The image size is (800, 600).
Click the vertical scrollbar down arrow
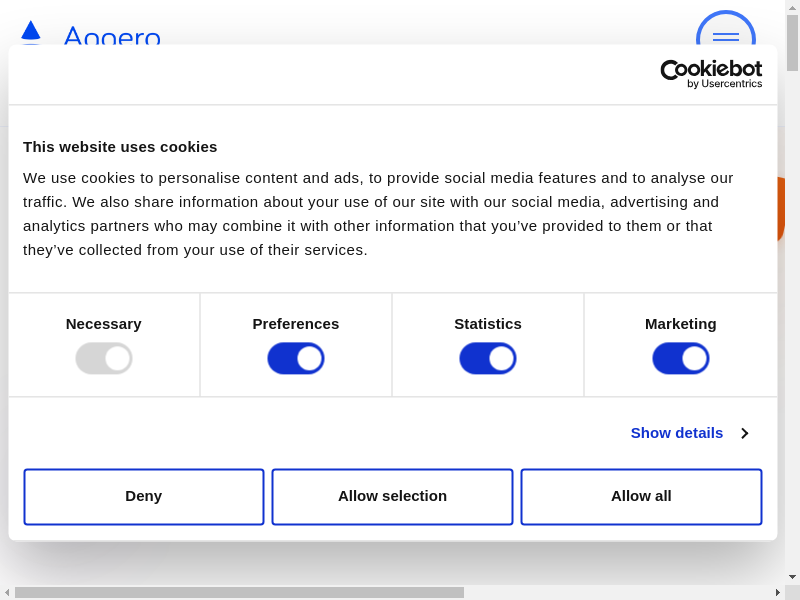pos(792,577)
